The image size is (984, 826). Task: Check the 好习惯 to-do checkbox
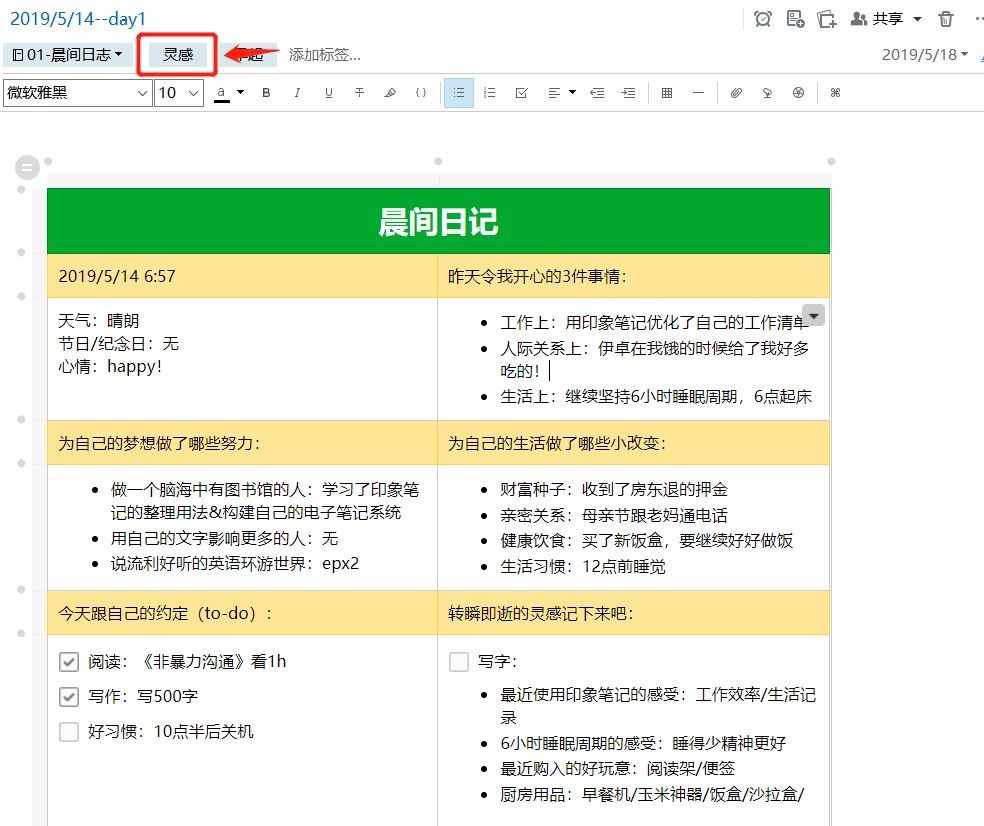pos(69,732)
